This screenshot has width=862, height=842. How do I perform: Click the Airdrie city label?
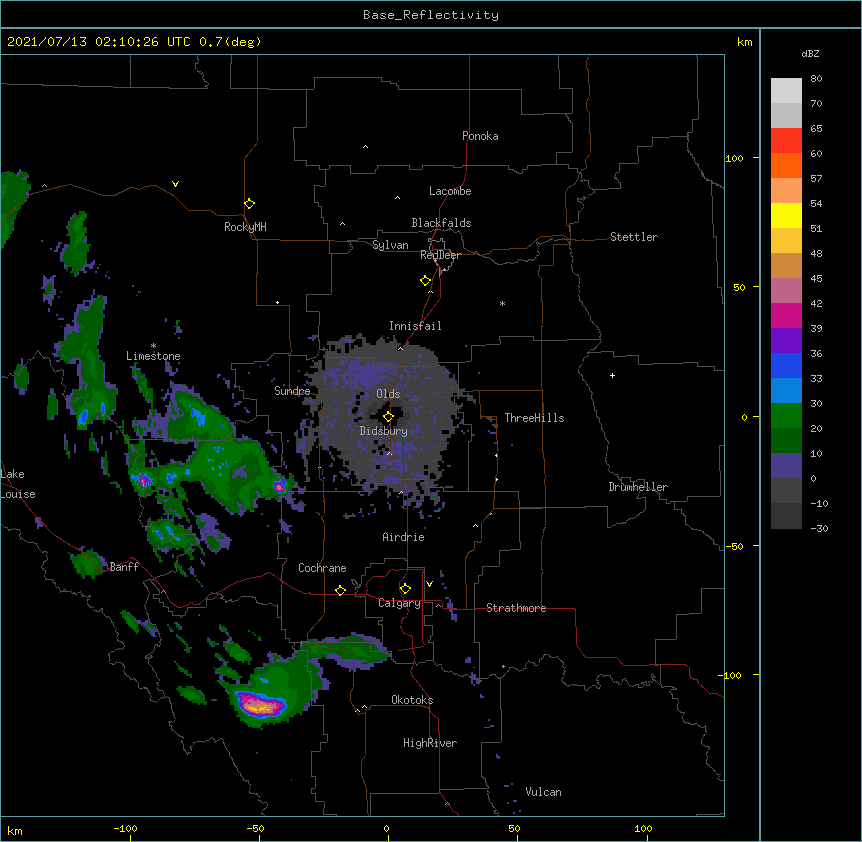(x=403, y=537)
